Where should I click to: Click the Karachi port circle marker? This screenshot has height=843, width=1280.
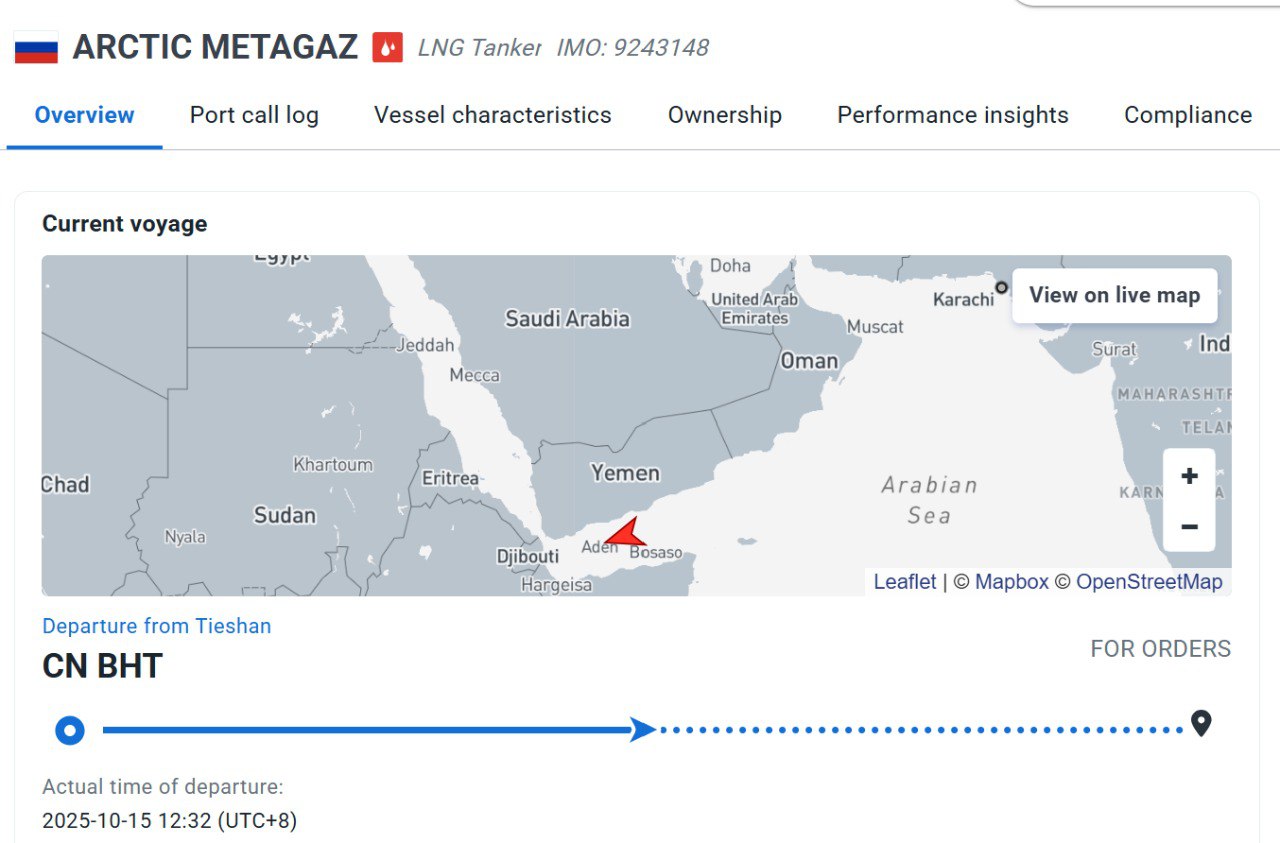(1001, 287)
